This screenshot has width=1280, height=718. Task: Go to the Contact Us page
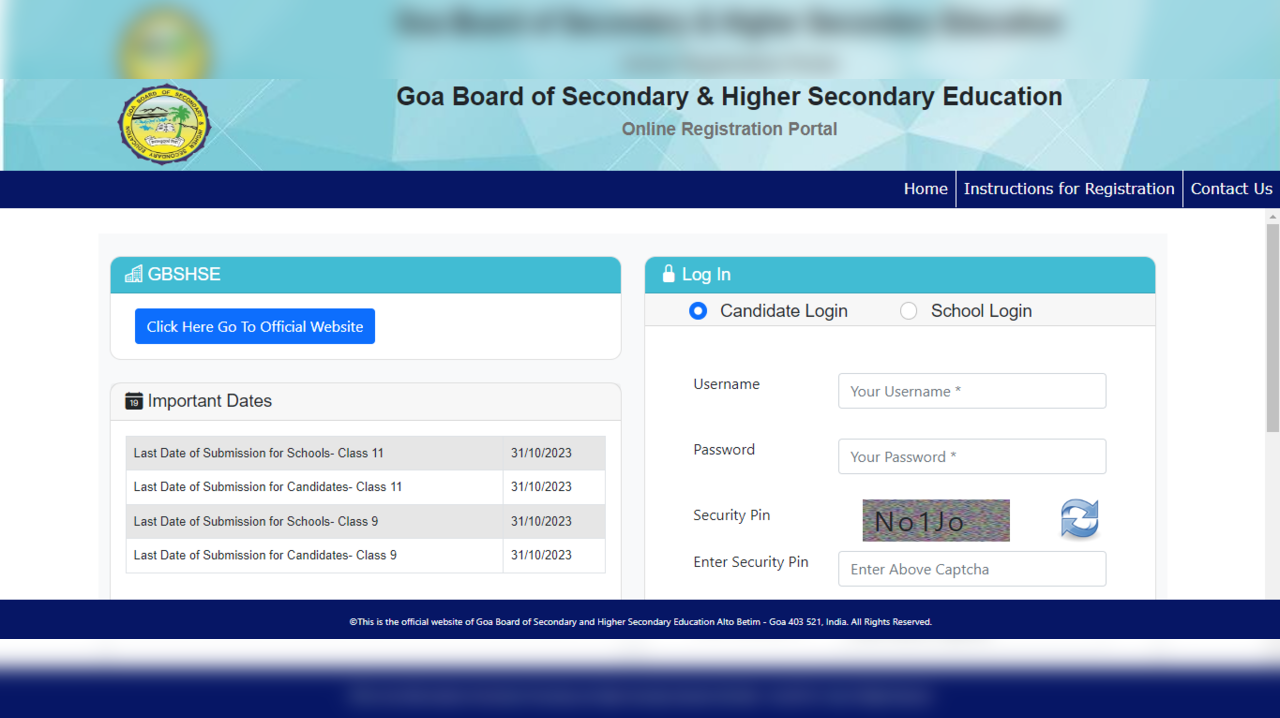coord(1231,189)
